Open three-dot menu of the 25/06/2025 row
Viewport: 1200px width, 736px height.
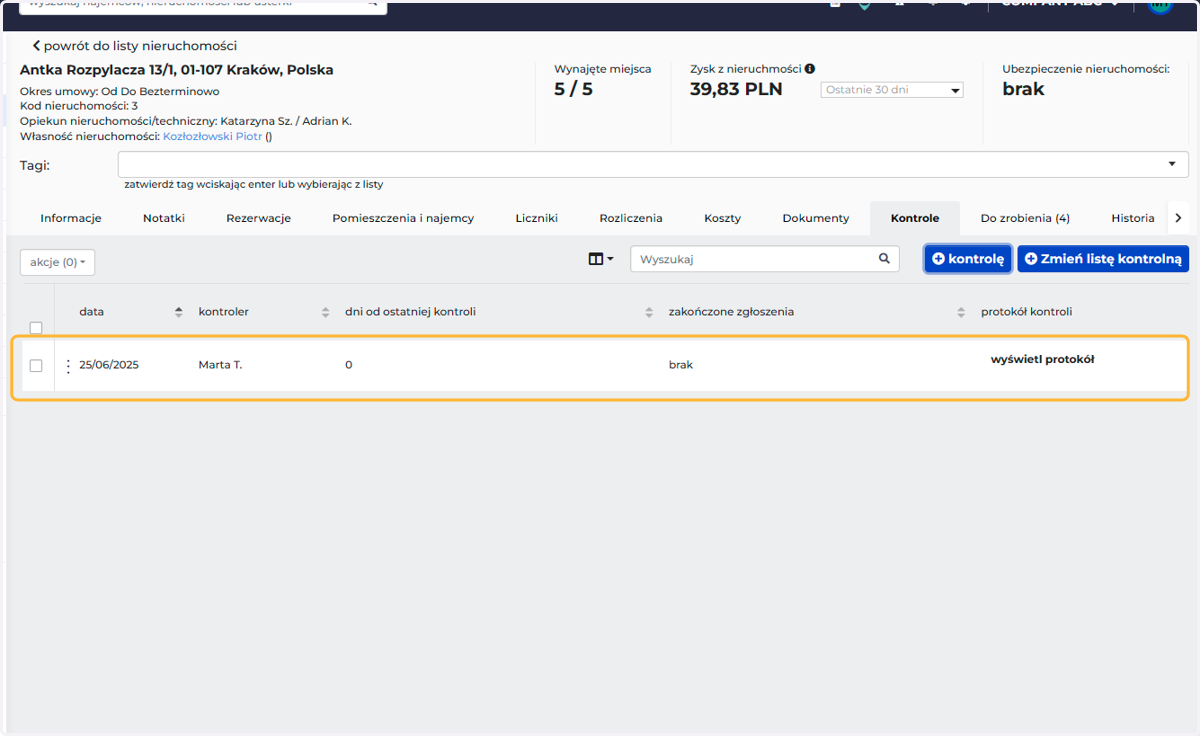(x=68, y=366)
